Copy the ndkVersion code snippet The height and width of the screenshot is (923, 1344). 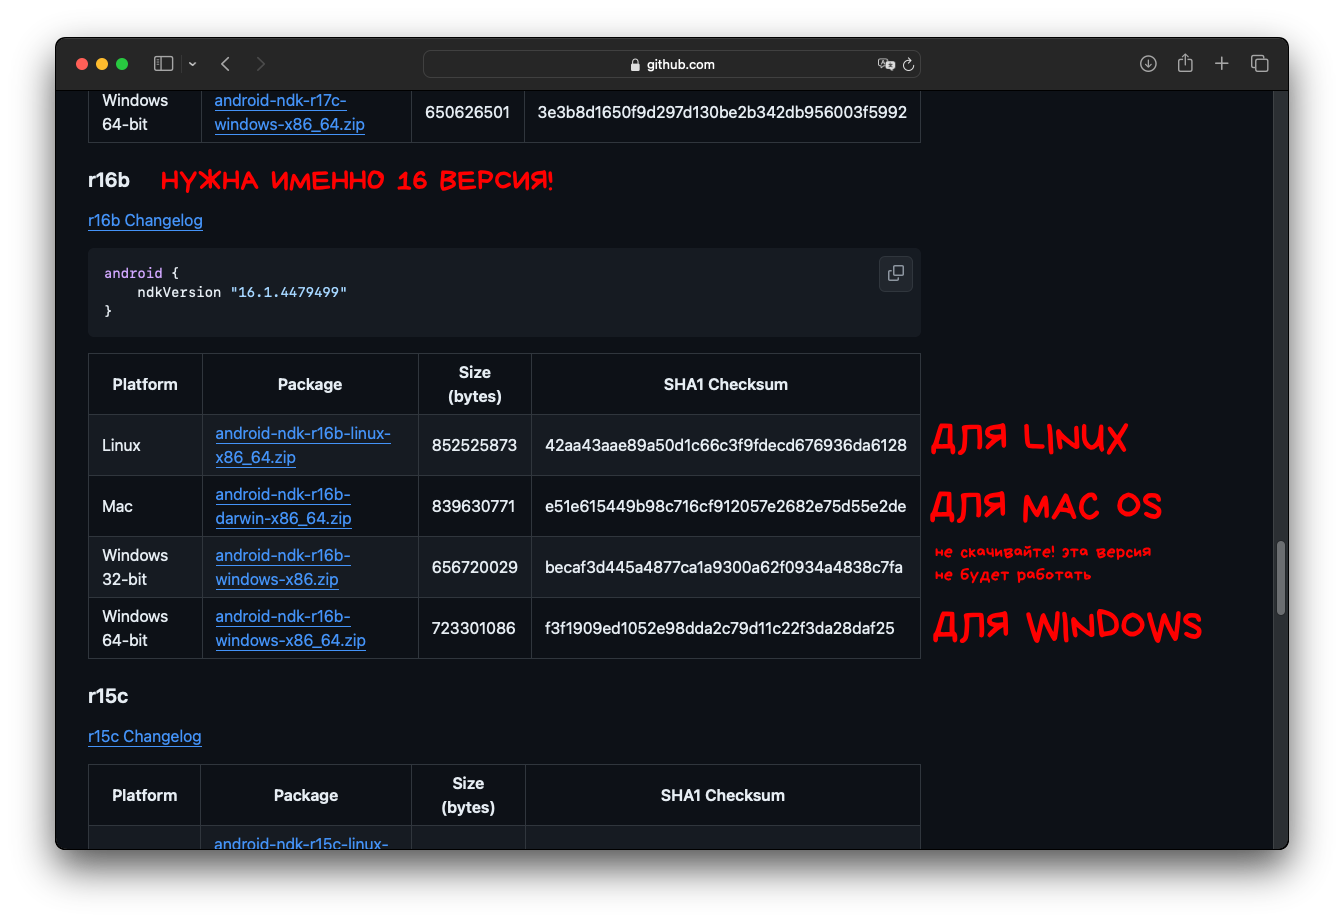(896, 273)
